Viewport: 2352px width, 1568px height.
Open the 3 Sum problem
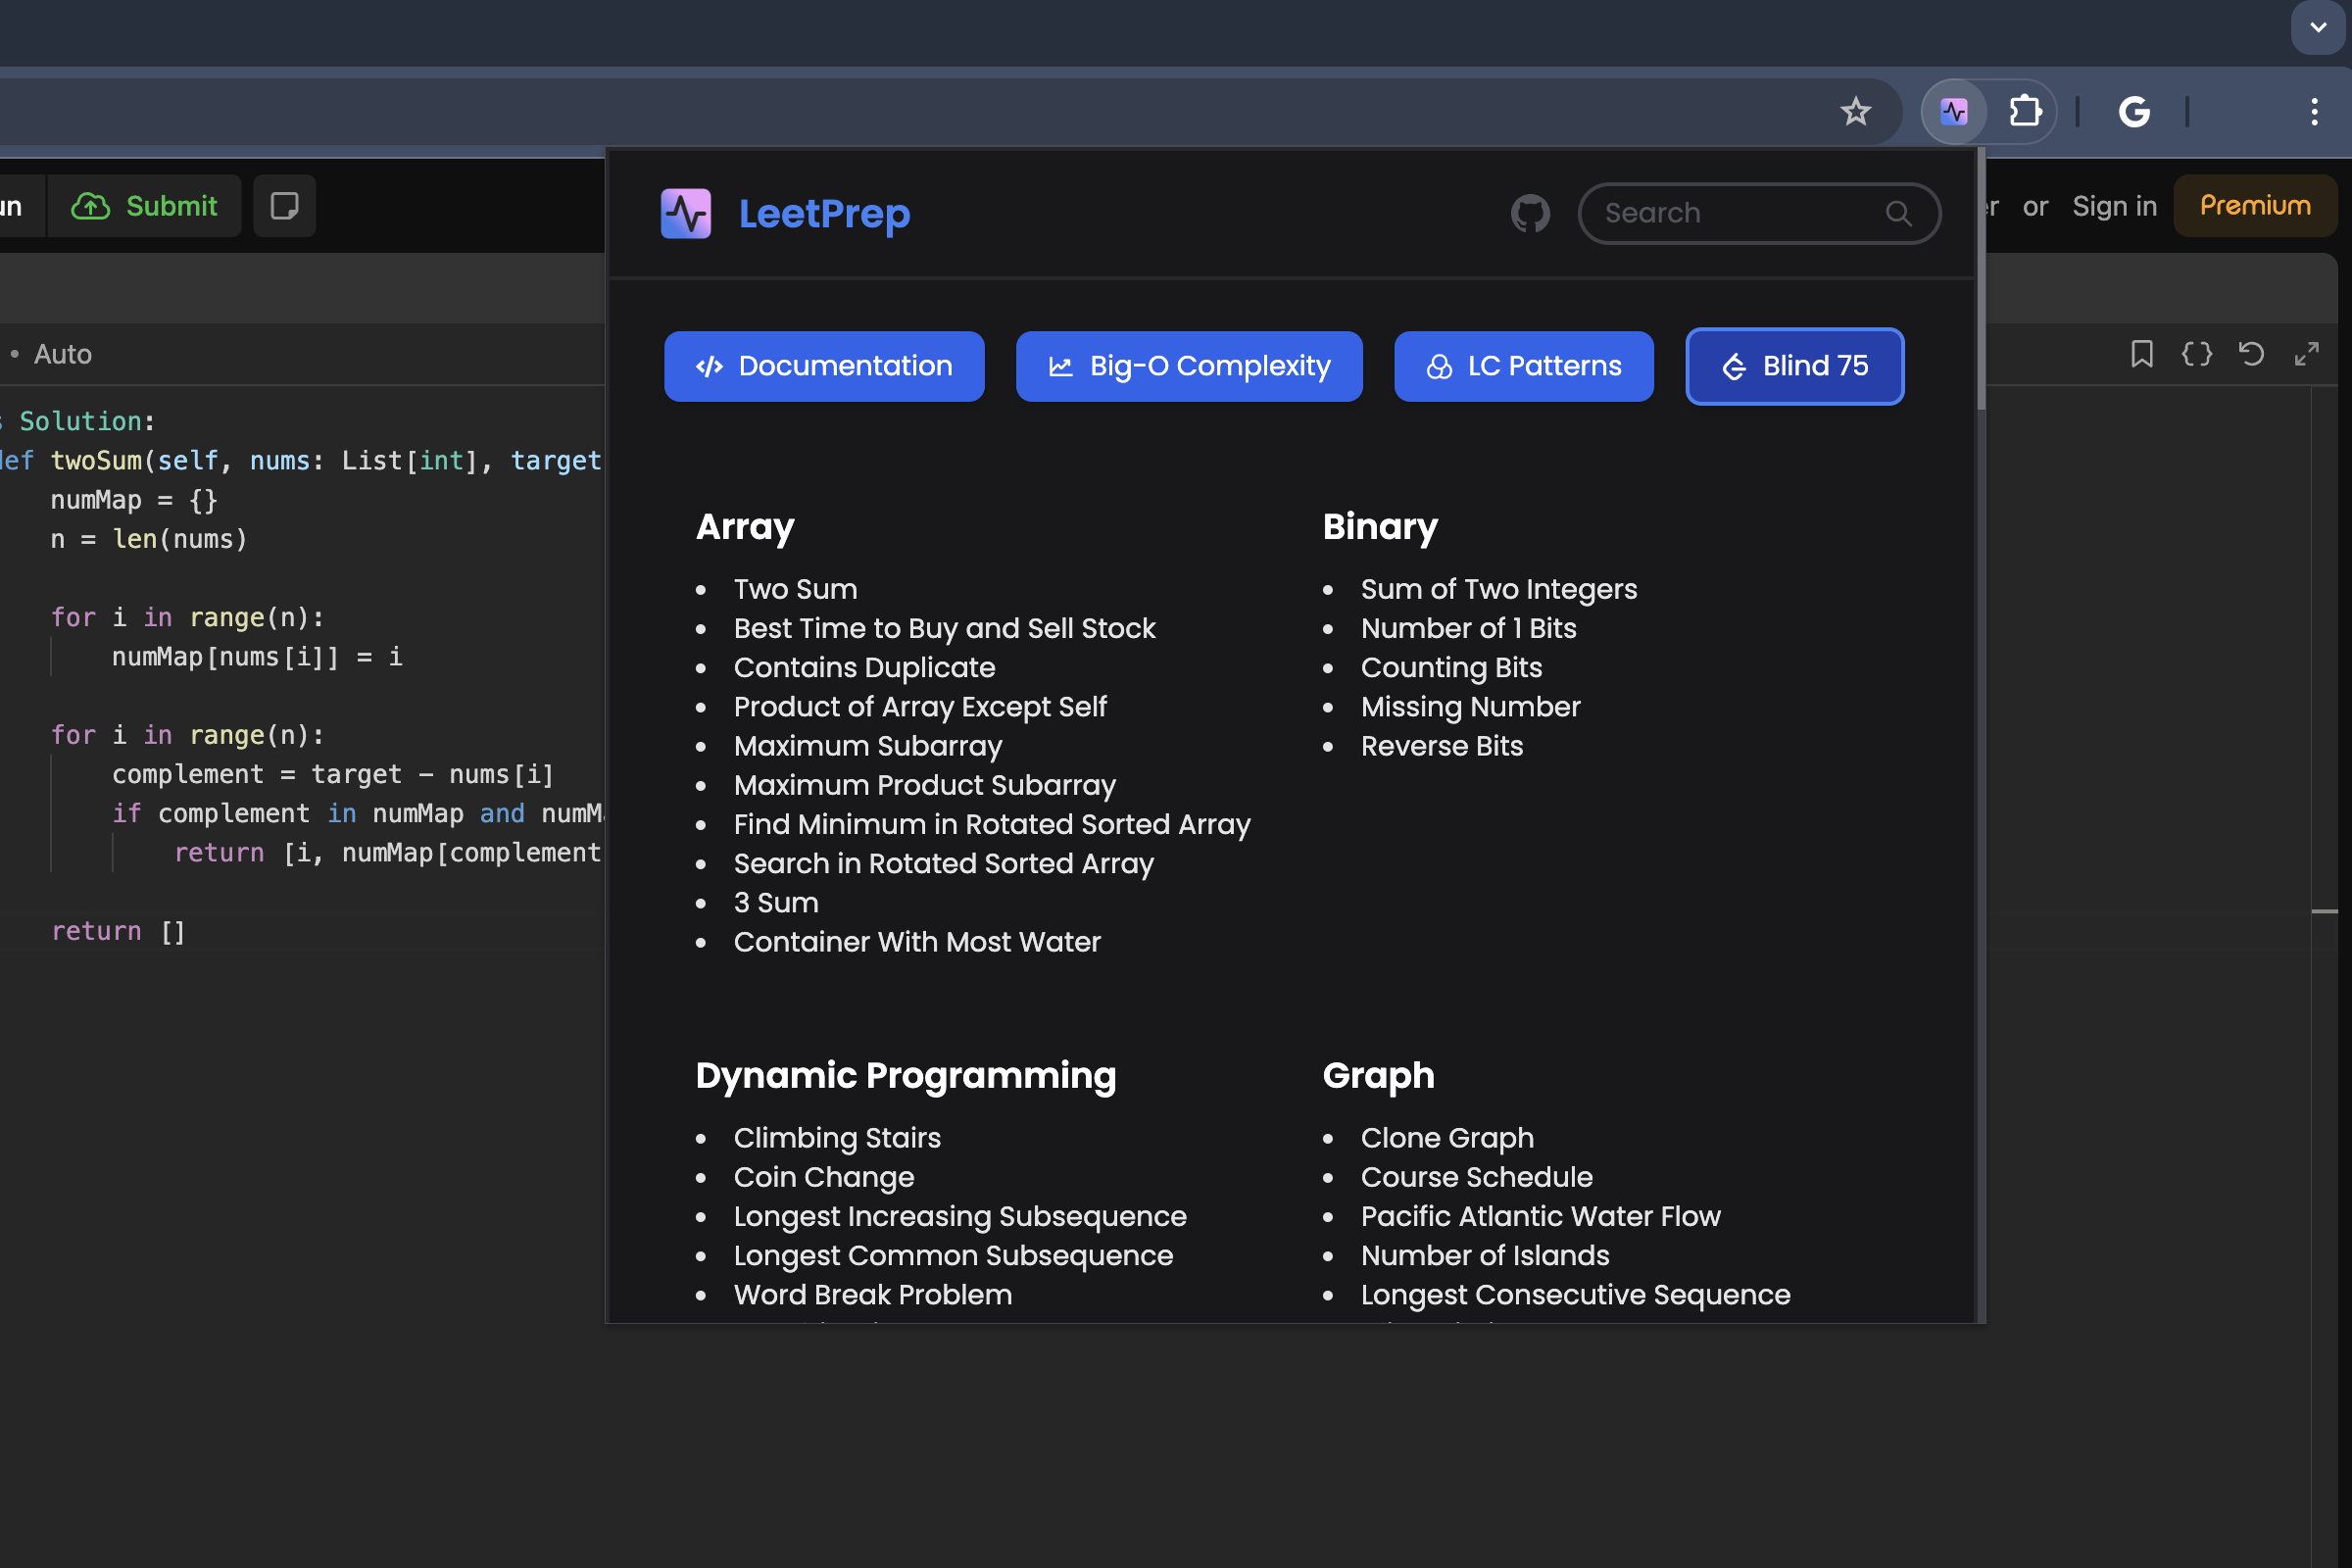pos(776,902)
